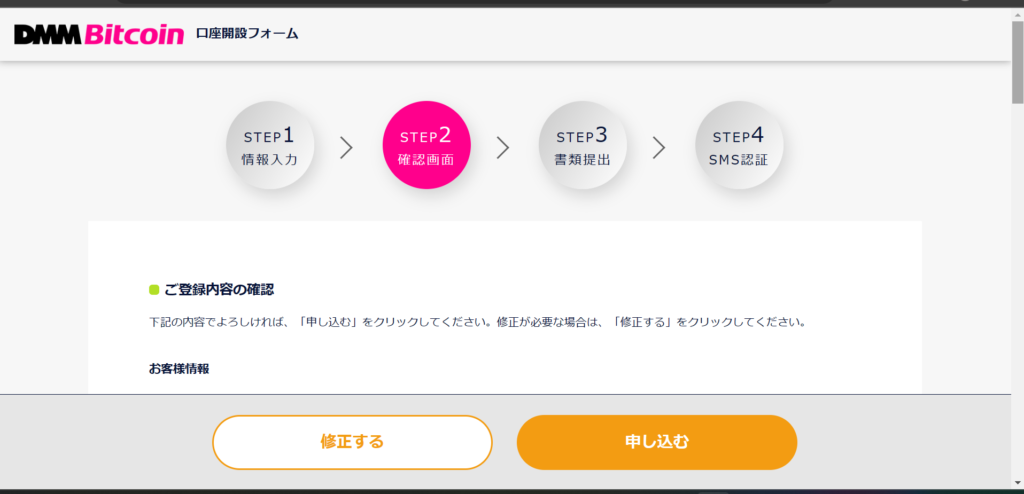Go to STEP1 情報入力 circle
The image size is (1024, 494).
pyautogui.click(x=270, y=145)
